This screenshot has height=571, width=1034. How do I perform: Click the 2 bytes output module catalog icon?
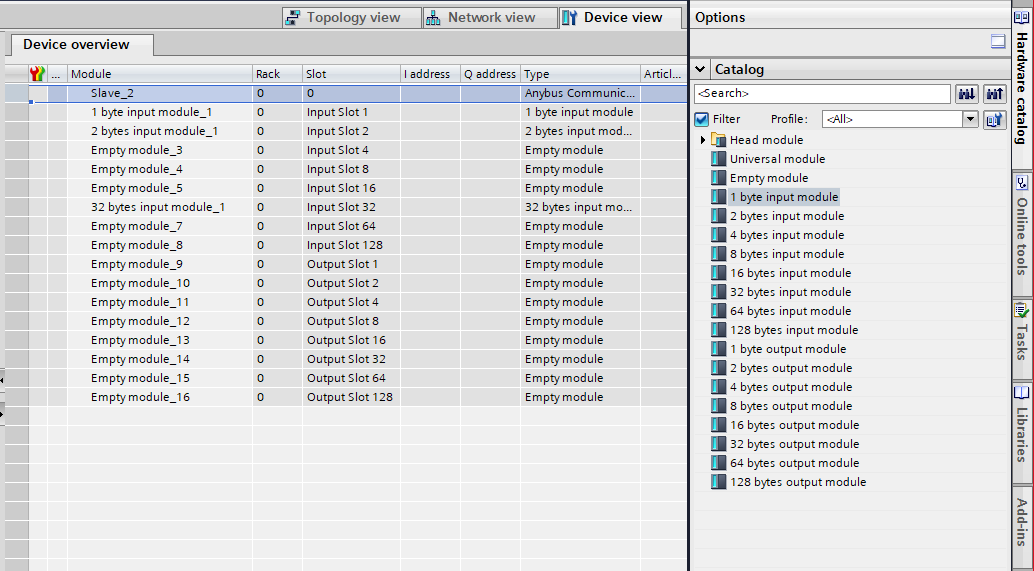point(718,368)
